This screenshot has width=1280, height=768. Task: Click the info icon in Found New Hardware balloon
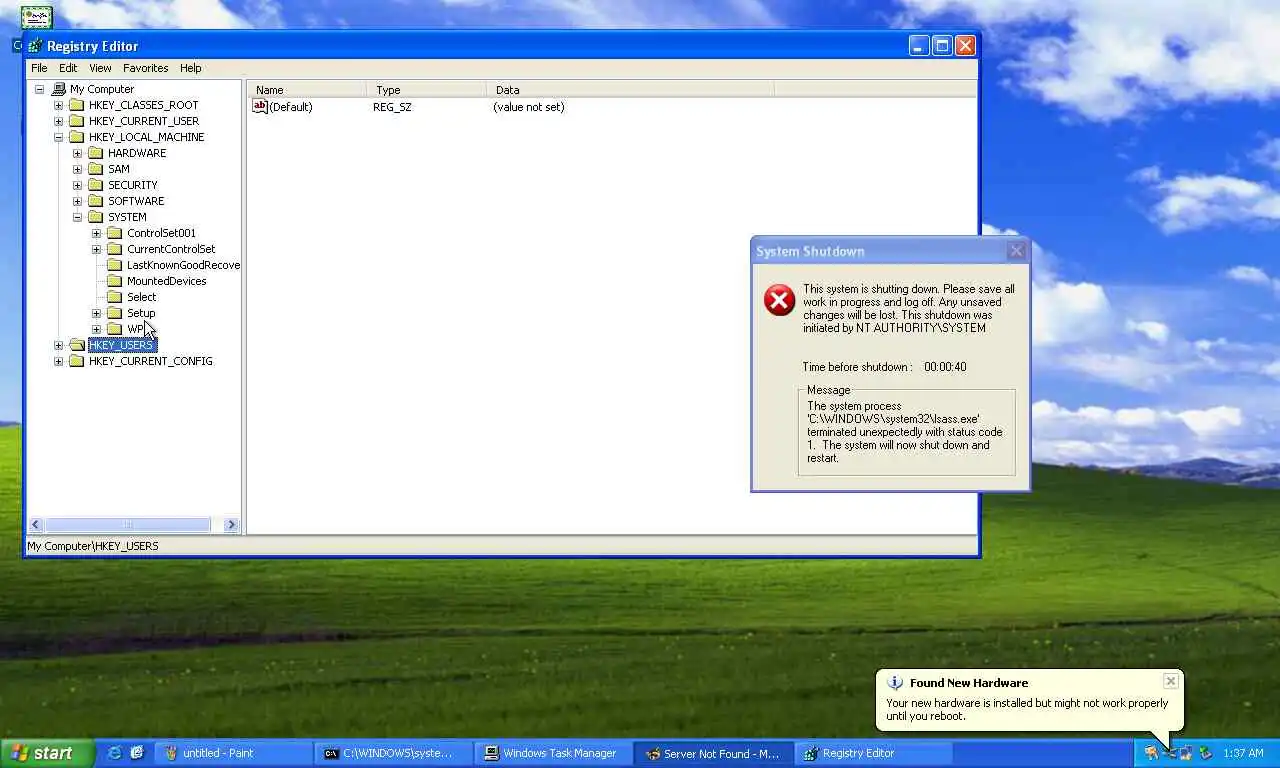[x=896, y=683]
